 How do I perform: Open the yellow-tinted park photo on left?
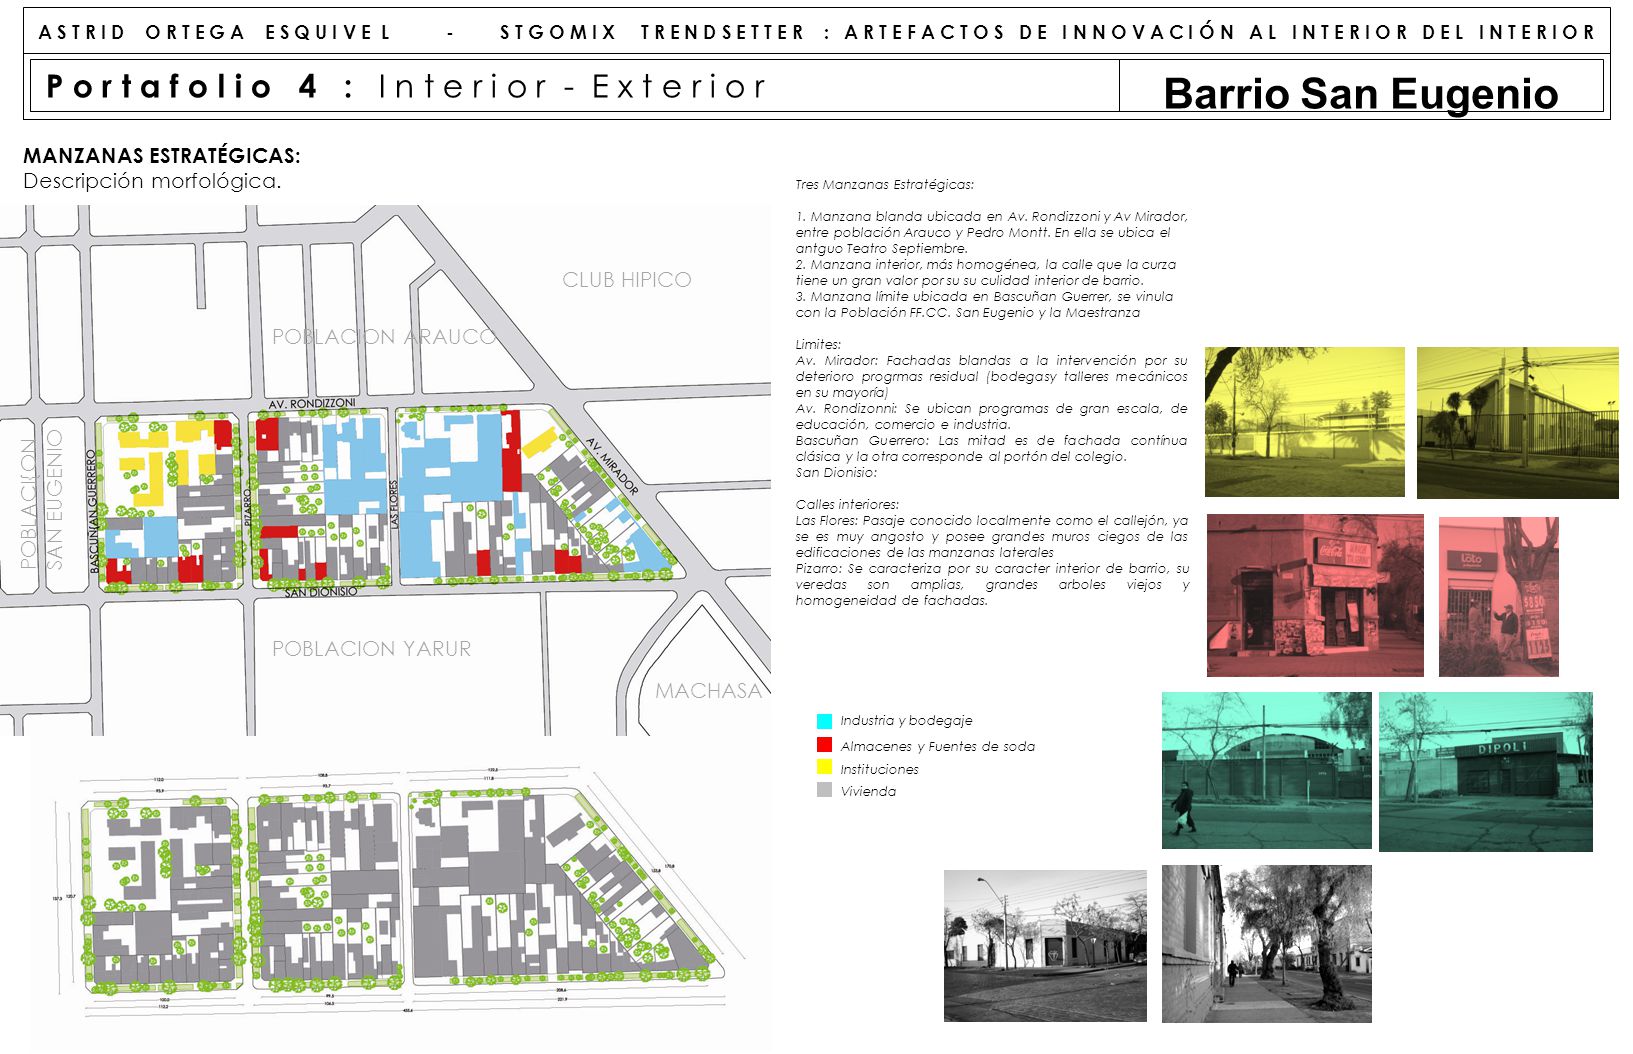tap(1304, 422)
